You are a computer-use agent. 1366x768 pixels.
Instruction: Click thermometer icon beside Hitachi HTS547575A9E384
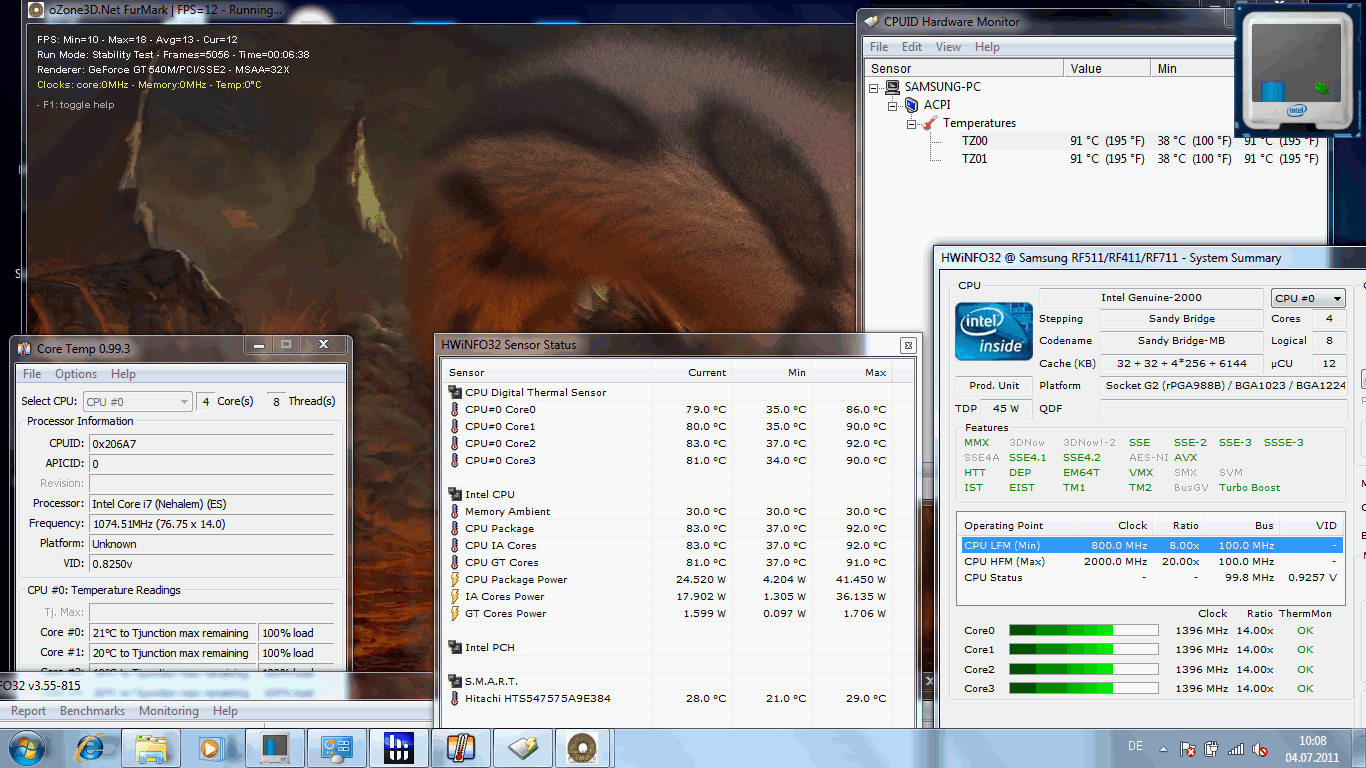pos(455,698)
